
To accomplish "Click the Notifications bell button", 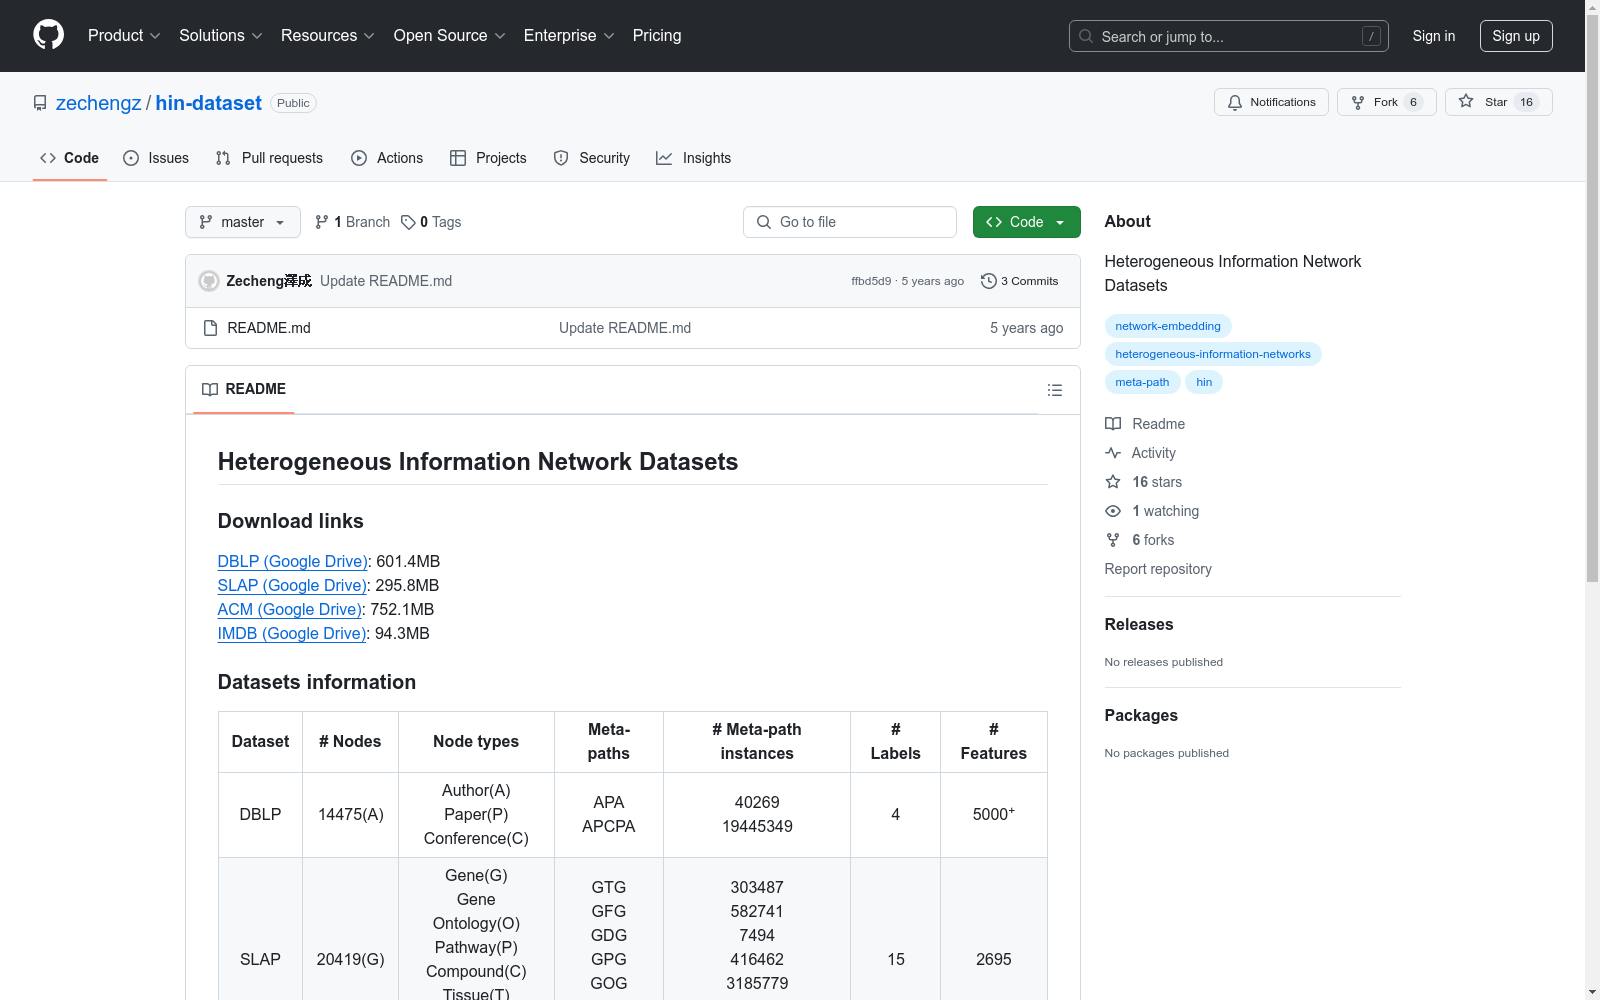I will 1271,102.
